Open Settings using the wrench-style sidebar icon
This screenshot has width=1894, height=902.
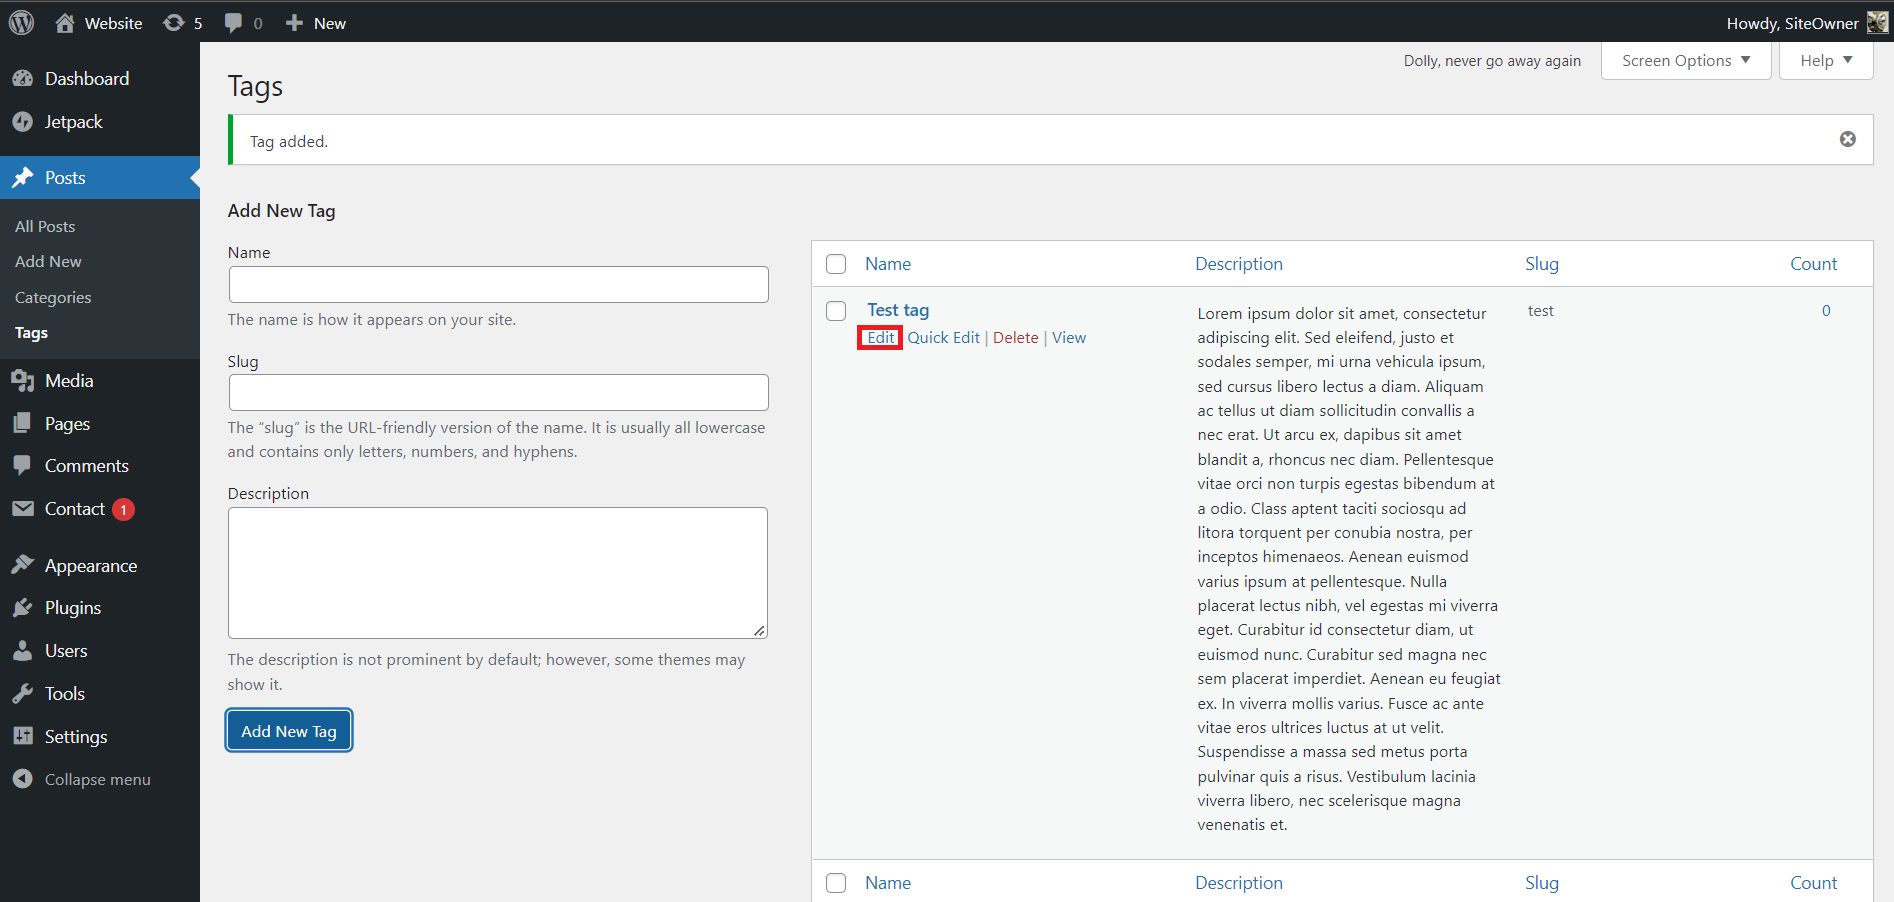tap(24, 736)
